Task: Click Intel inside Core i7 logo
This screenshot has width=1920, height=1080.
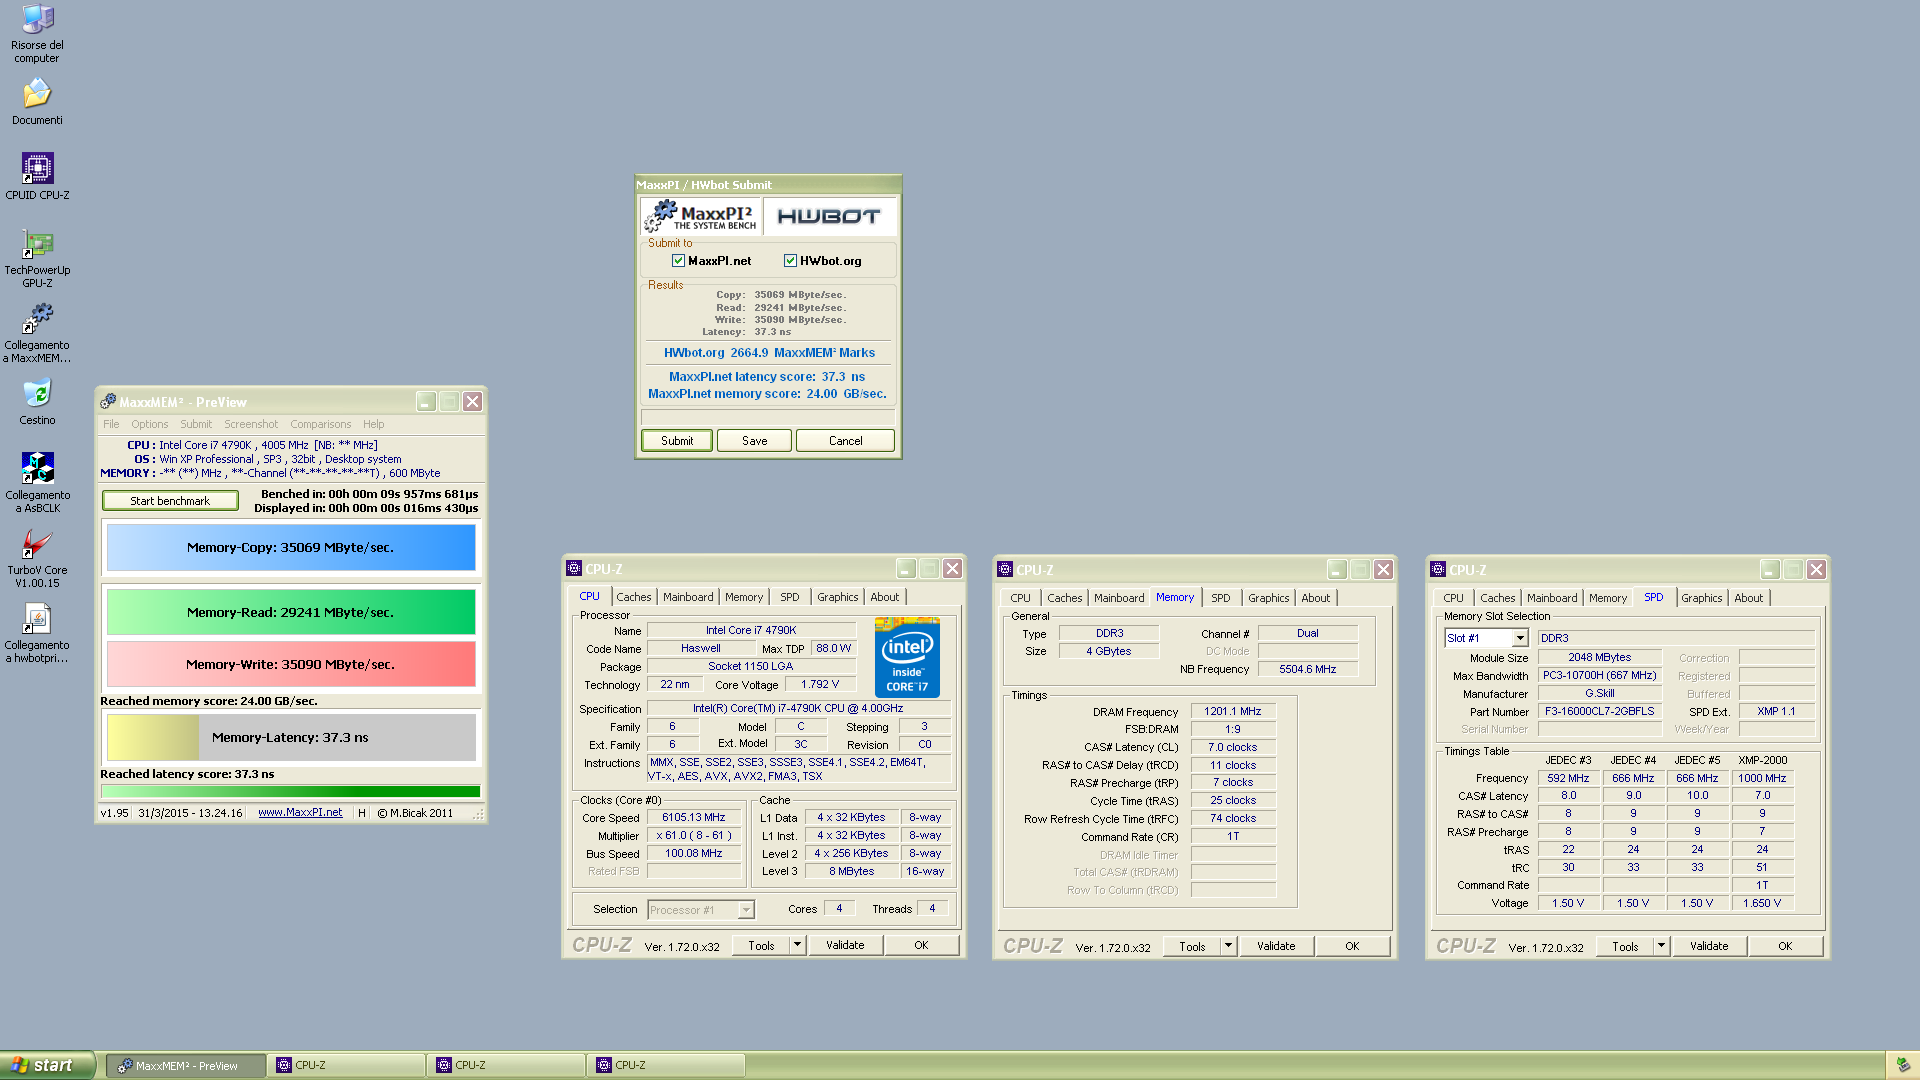Action: [x=907, y=657]
